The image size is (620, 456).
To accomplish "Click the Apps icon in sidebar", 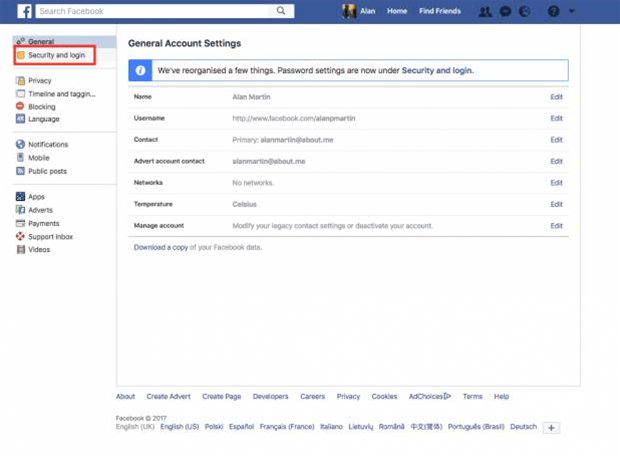I will click(20, 197).
